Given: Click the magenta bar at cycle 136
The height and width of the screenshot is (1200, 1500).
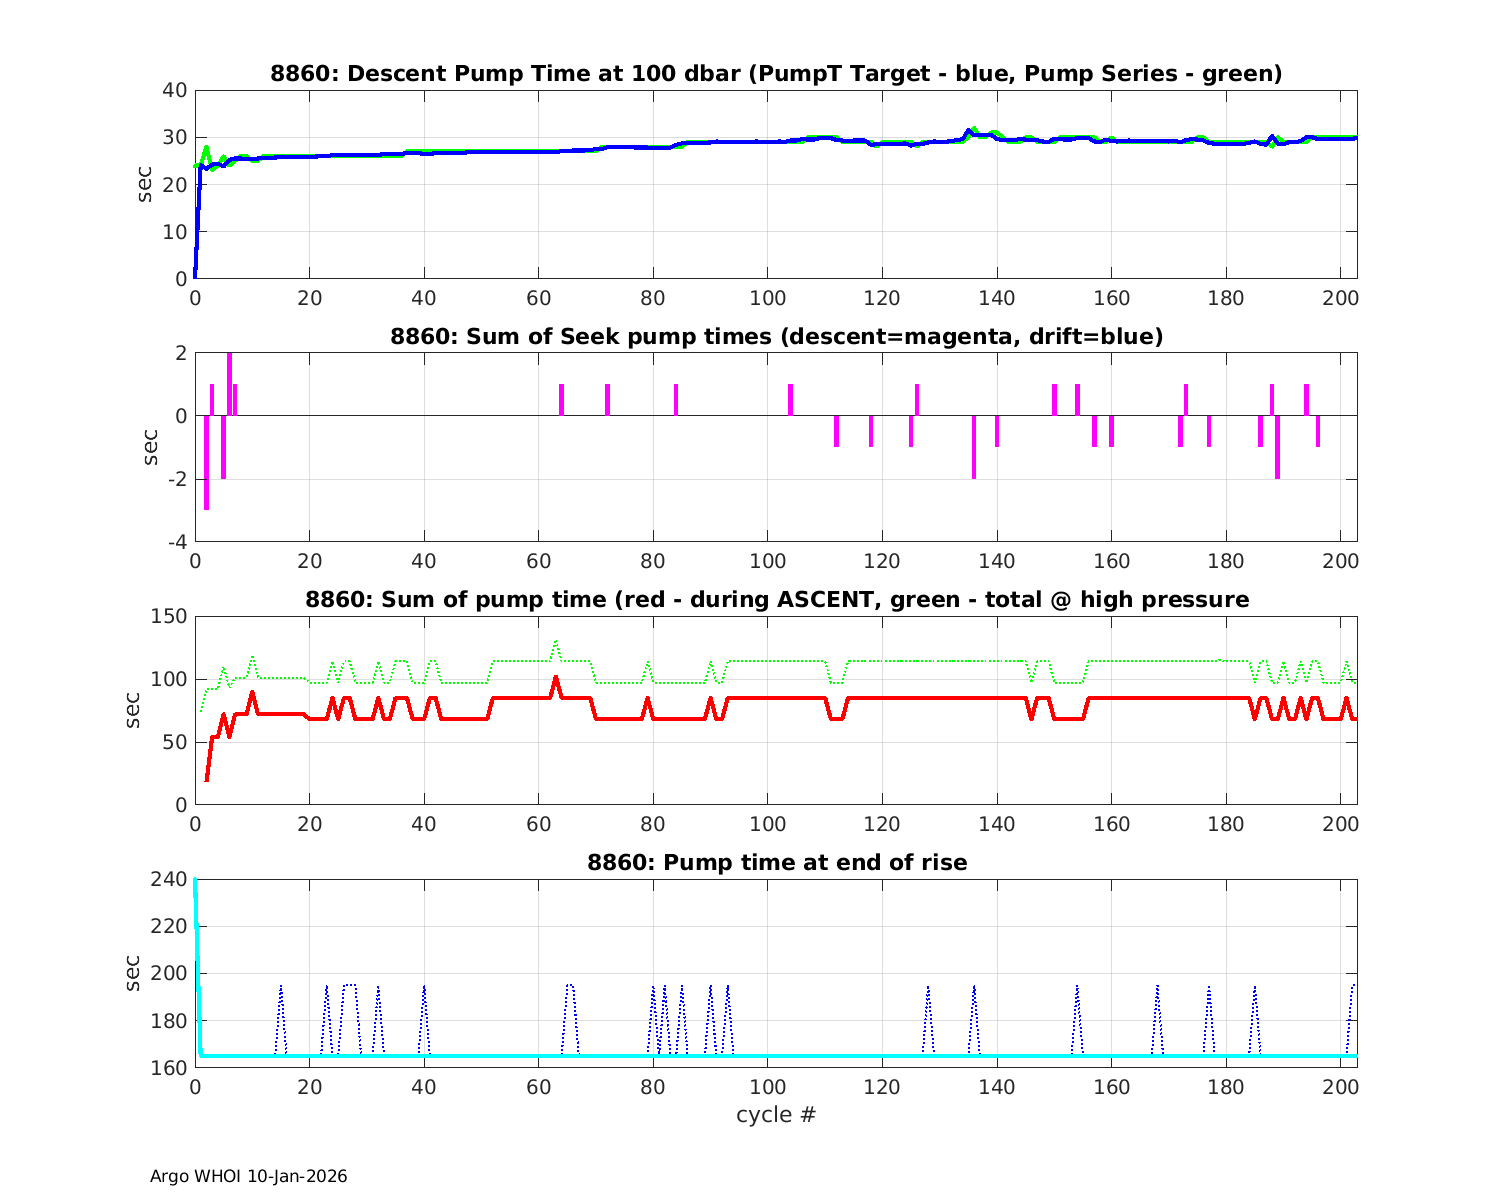Looking at the screenshot, I should 974,447.
